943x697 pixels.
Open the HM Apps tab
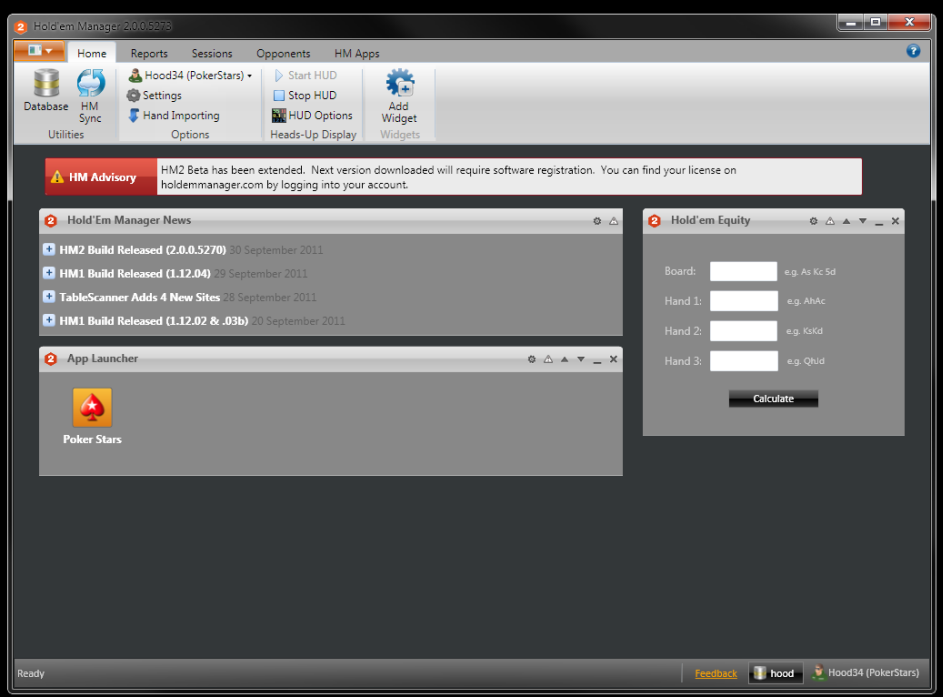[x=357, y=53]
